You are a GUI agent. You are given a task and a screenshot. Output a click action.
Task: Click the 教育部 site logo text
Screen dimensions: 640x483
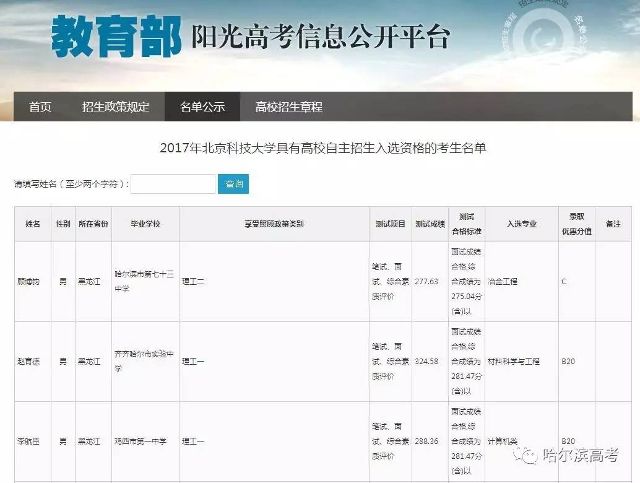click(116, 36)
